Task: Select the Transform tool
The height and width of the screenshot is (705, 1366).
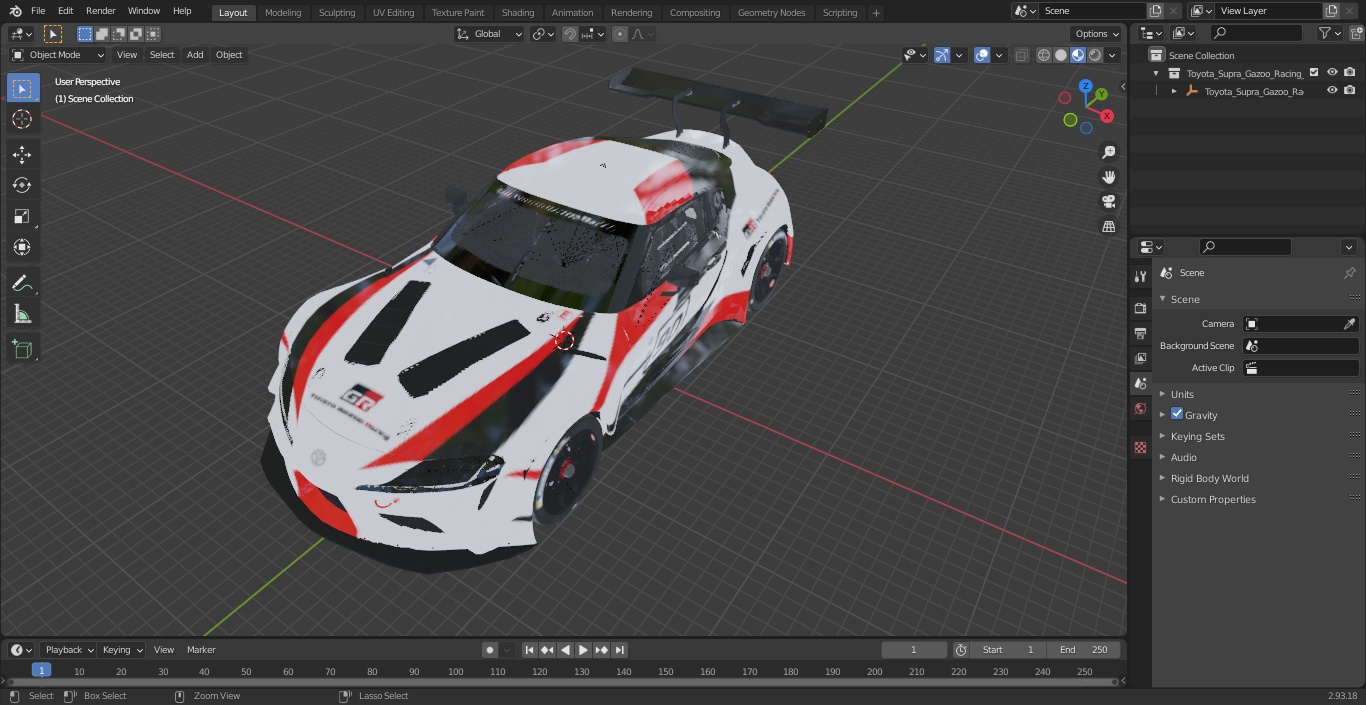Action: click(x=22, y=247)
